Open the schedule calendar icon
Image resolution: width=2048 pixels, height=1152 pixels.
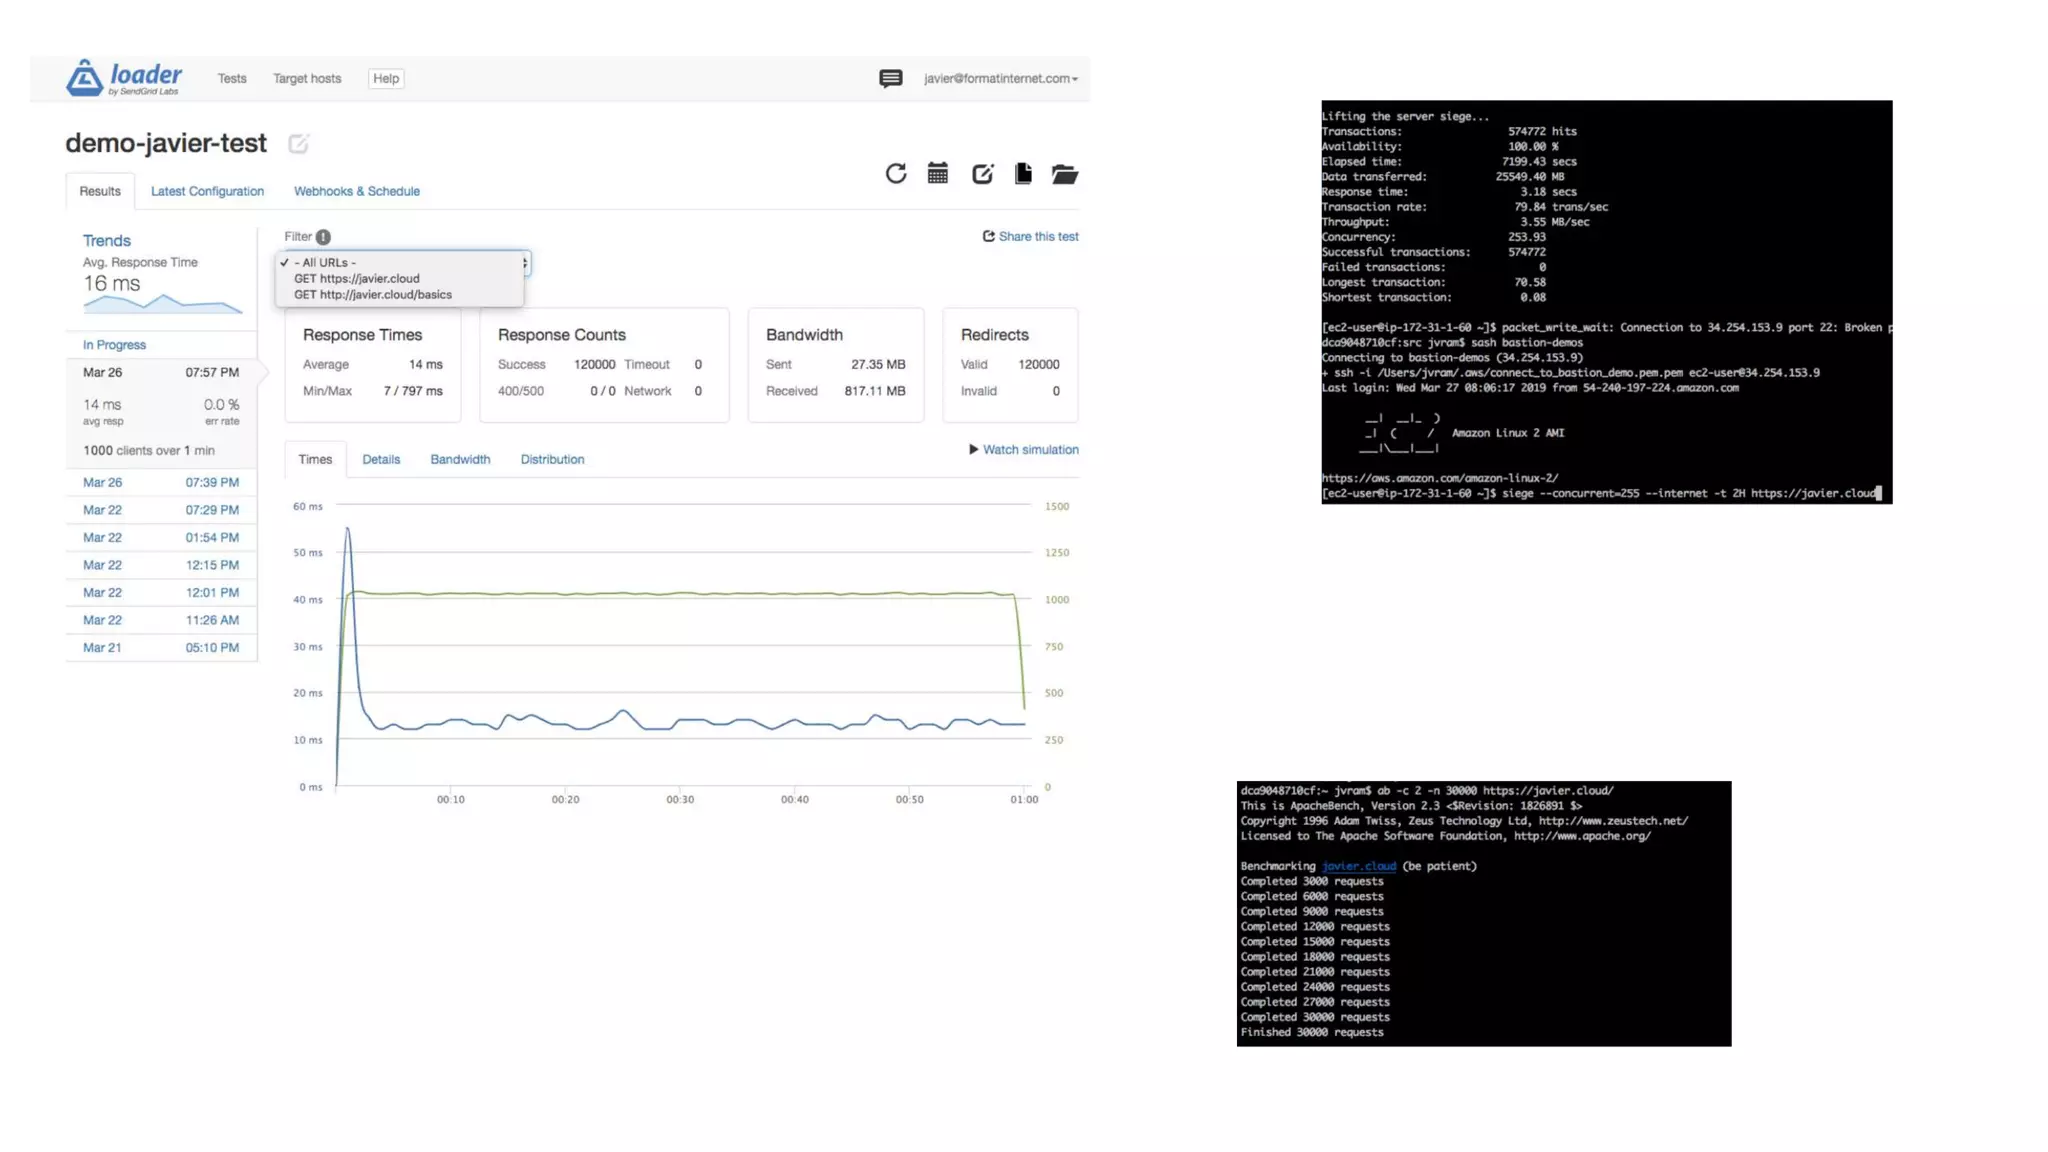point(937,174)
